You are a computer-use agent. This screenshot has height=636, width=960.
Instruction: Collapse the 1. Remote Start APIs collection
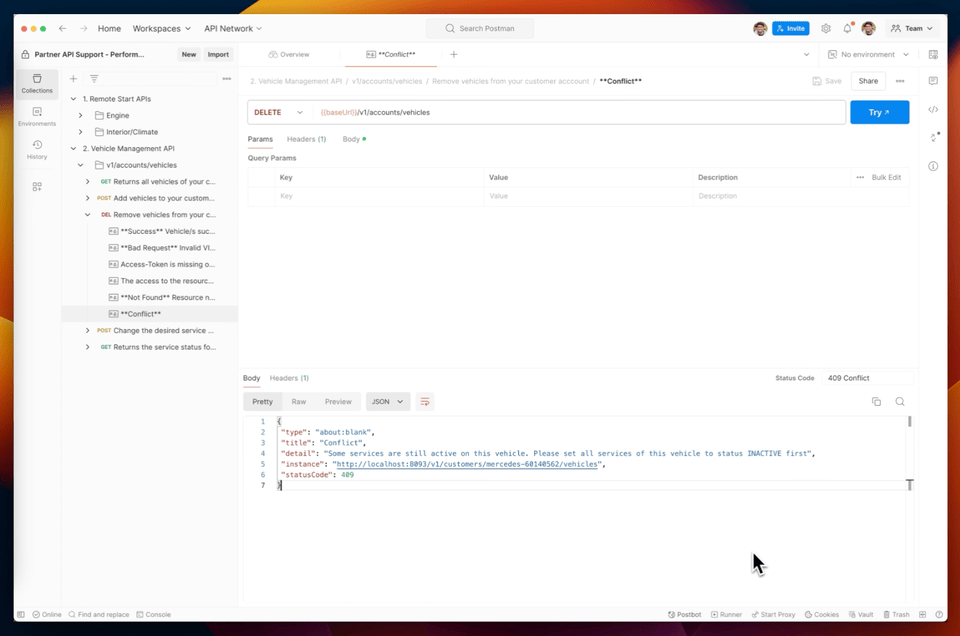click(x=73, y=99)
